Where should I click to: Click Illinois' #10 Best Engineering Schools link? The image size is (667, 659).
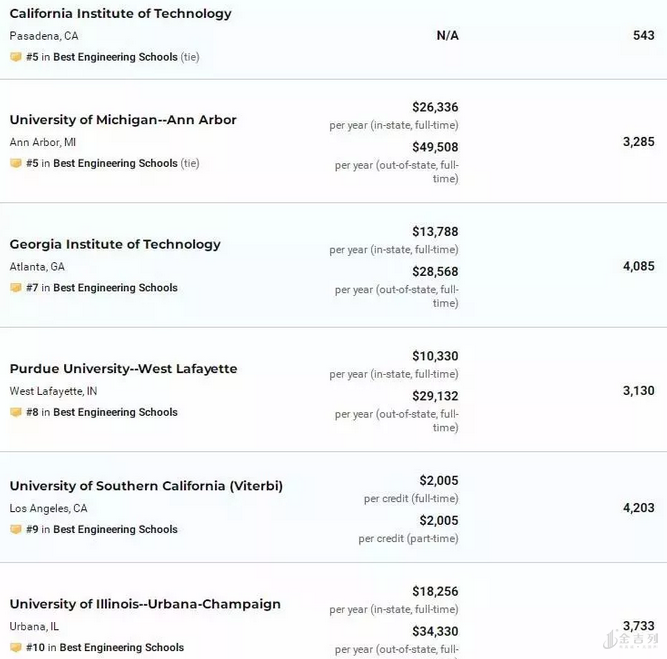[121, 648]
